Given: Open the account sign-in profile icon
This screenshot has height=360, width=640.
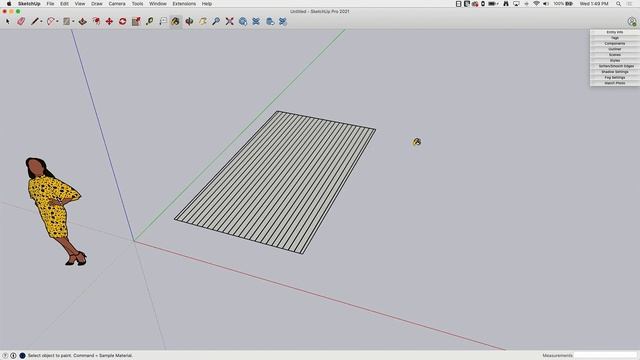Looking at the screenshot, I should click(x=632, y=21).
